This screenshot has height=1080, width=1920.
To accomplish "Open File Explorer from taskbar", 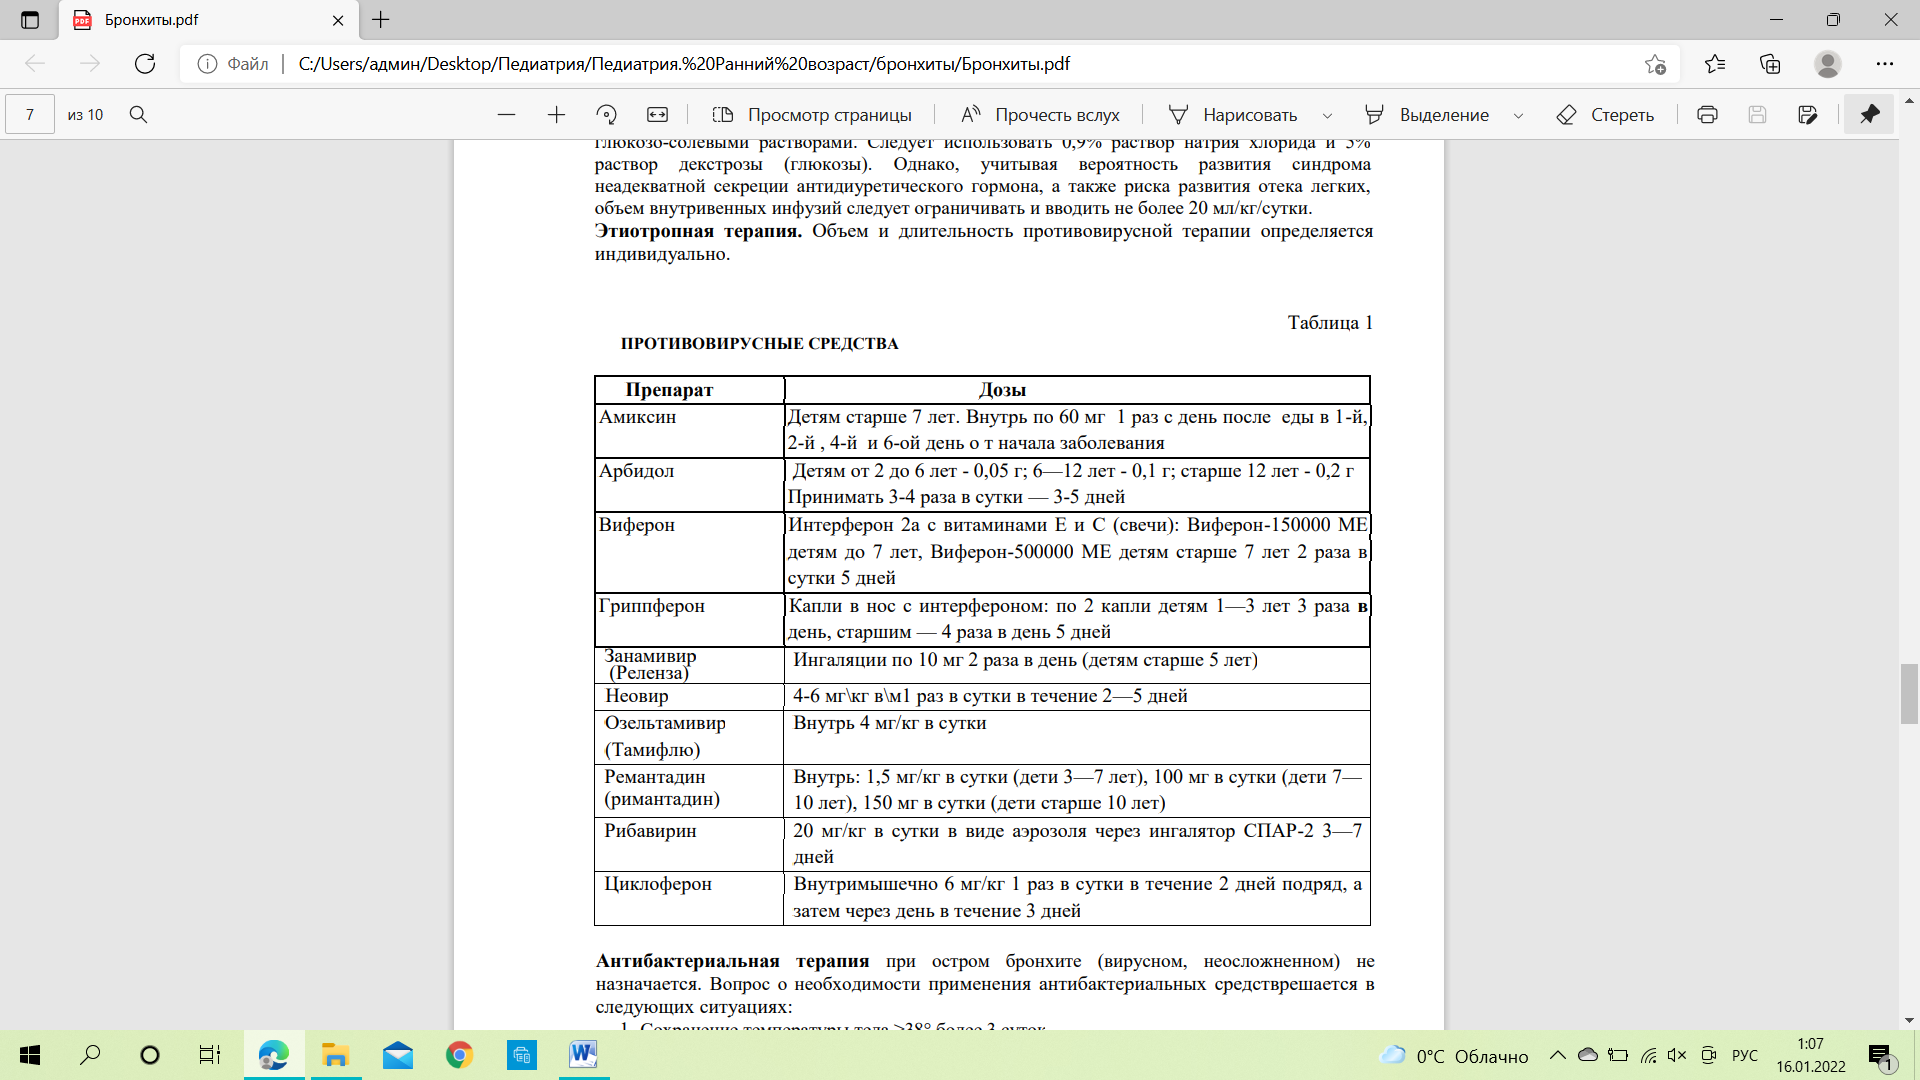I will (x=335, y=1055).
